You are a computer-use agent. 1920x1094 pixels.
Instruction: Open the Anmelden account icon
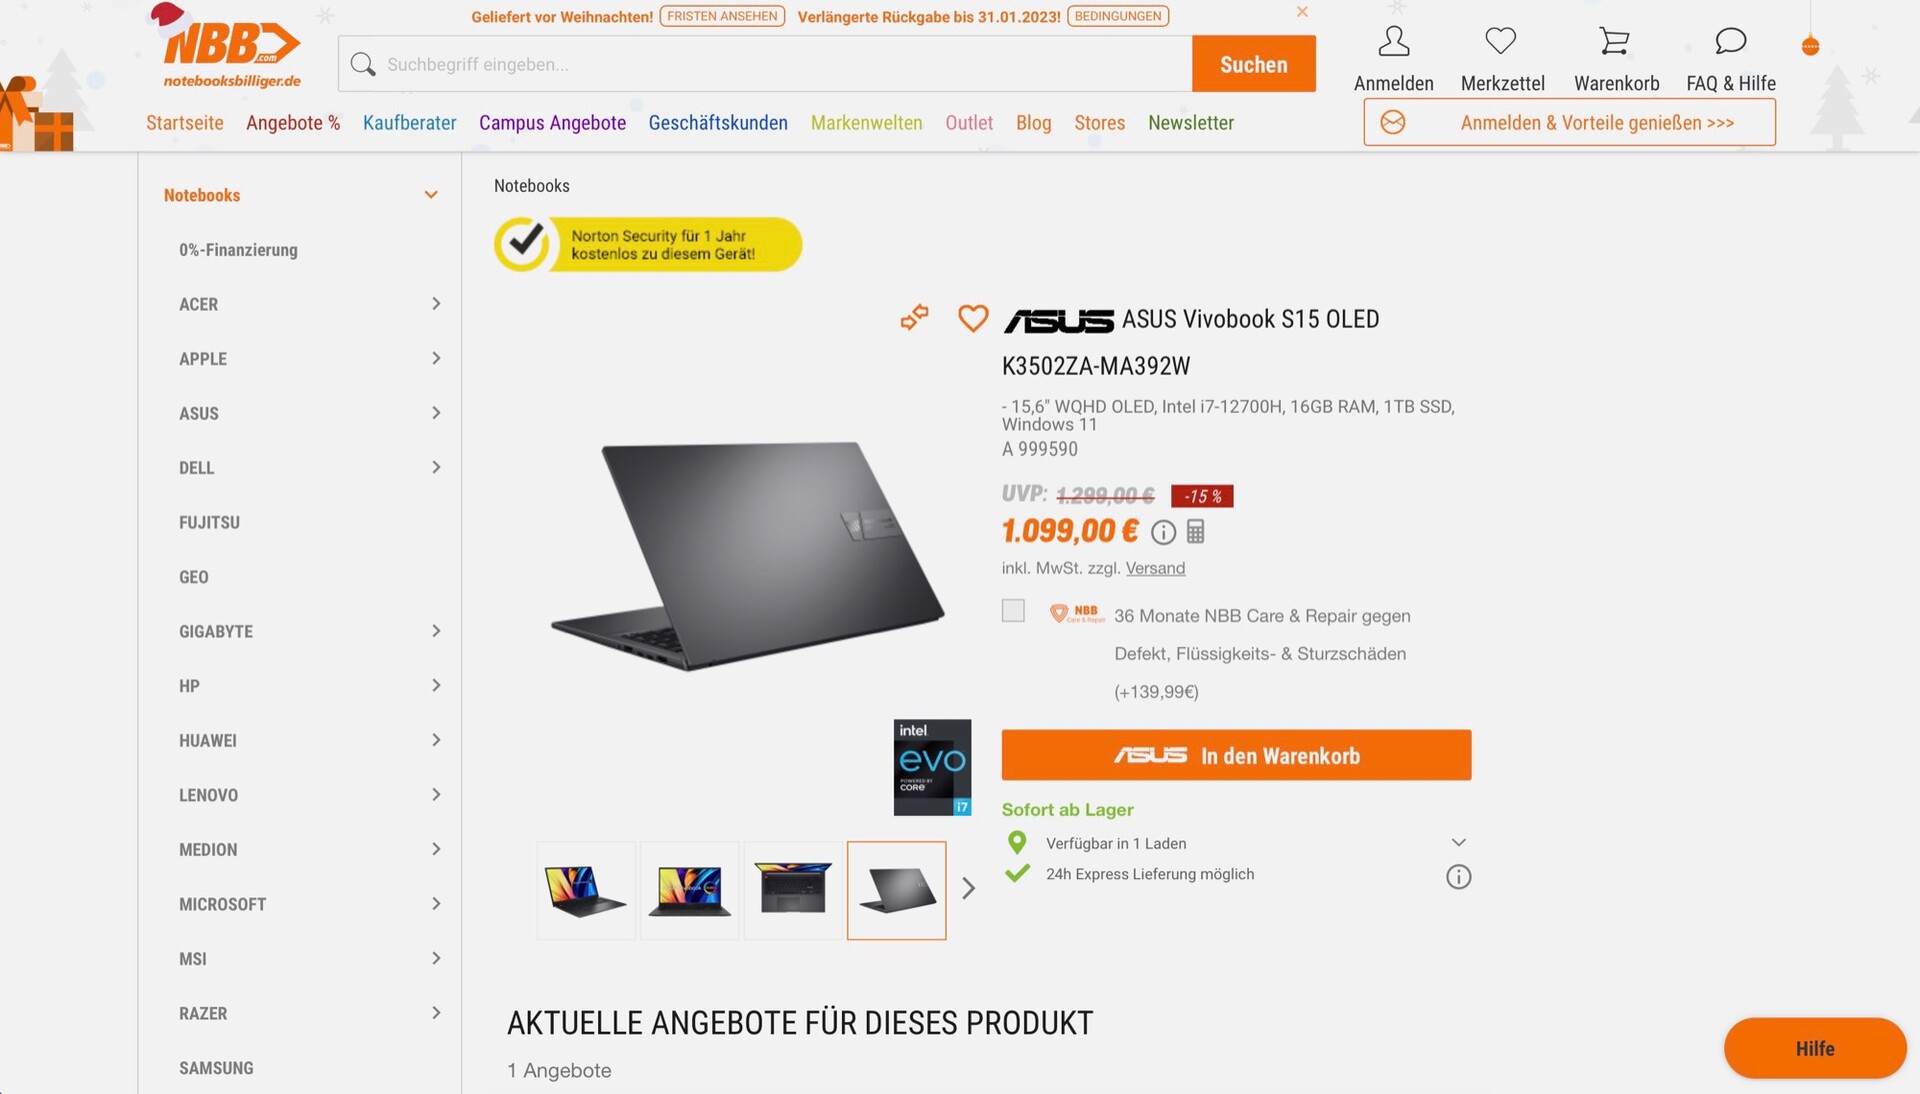pos(1393,42)
